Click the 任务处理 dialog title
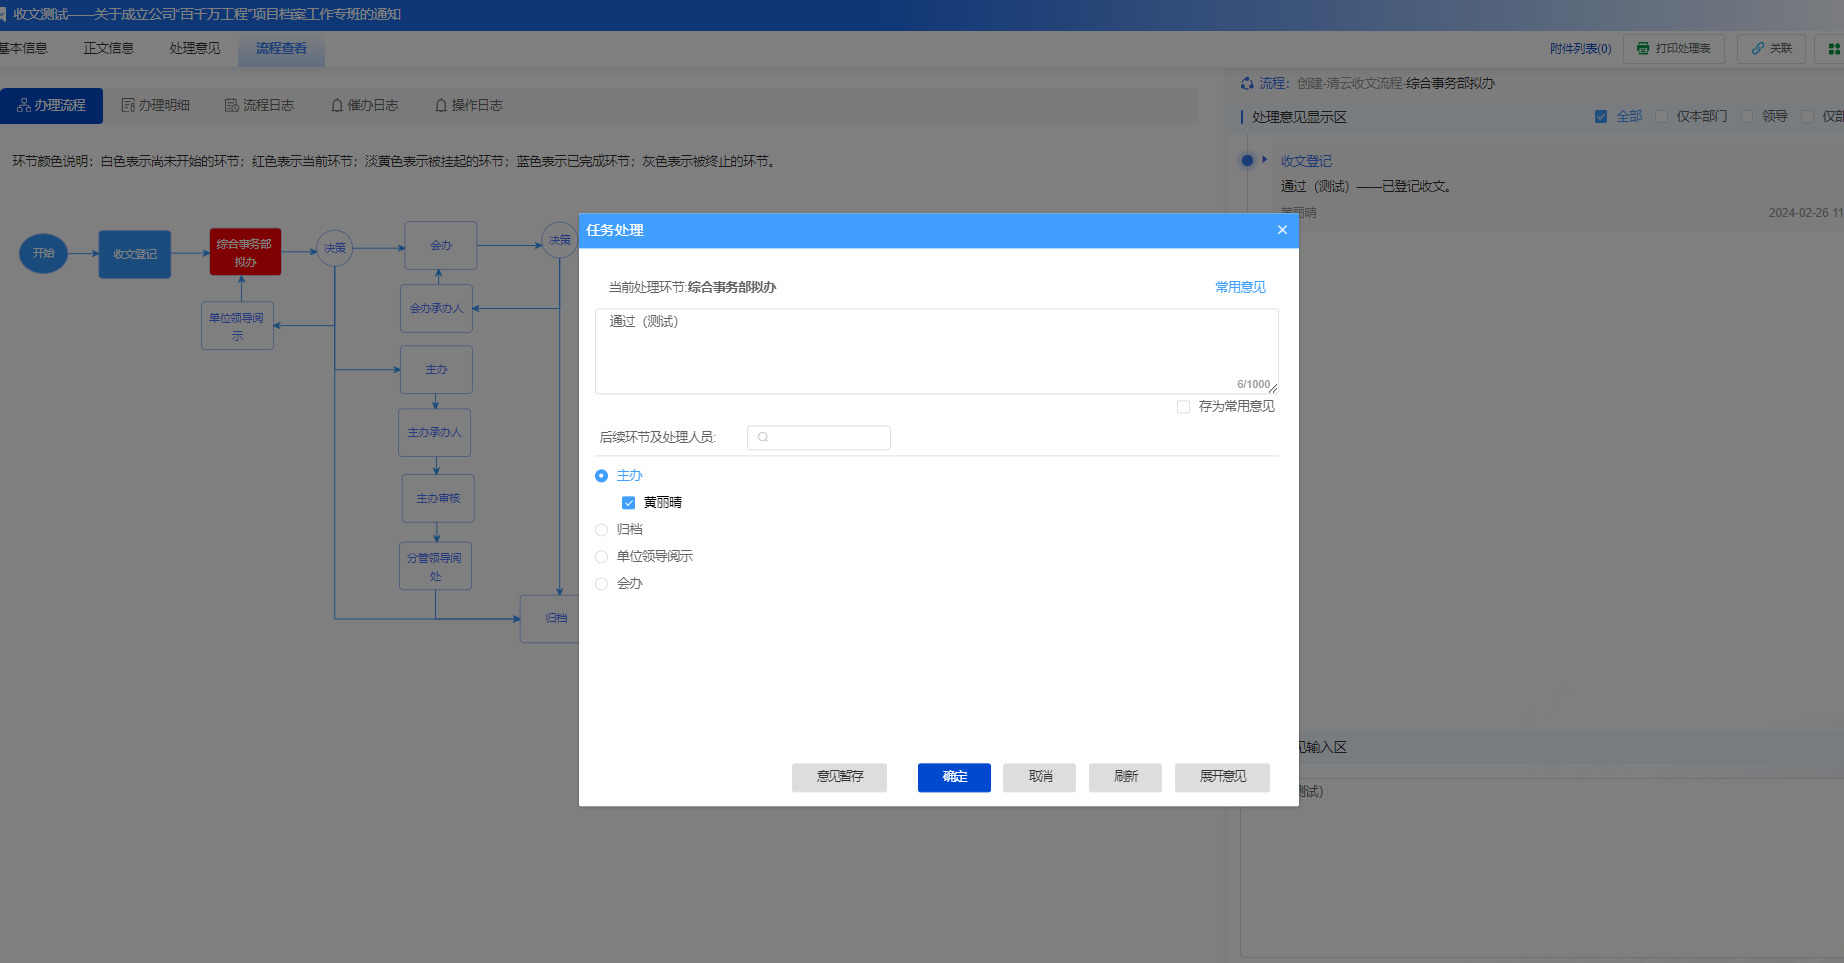 [x=615, y=230]
